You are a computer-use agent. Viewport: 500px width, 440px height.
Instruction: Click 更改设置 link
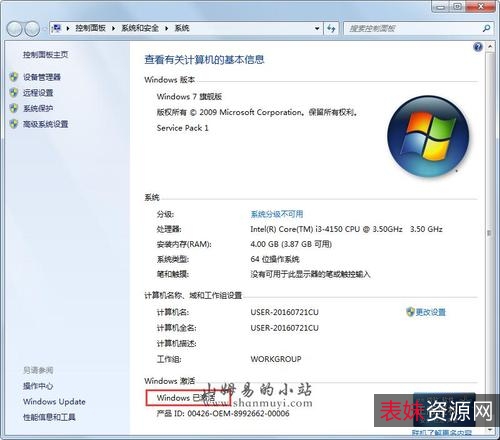coord(431,312)
